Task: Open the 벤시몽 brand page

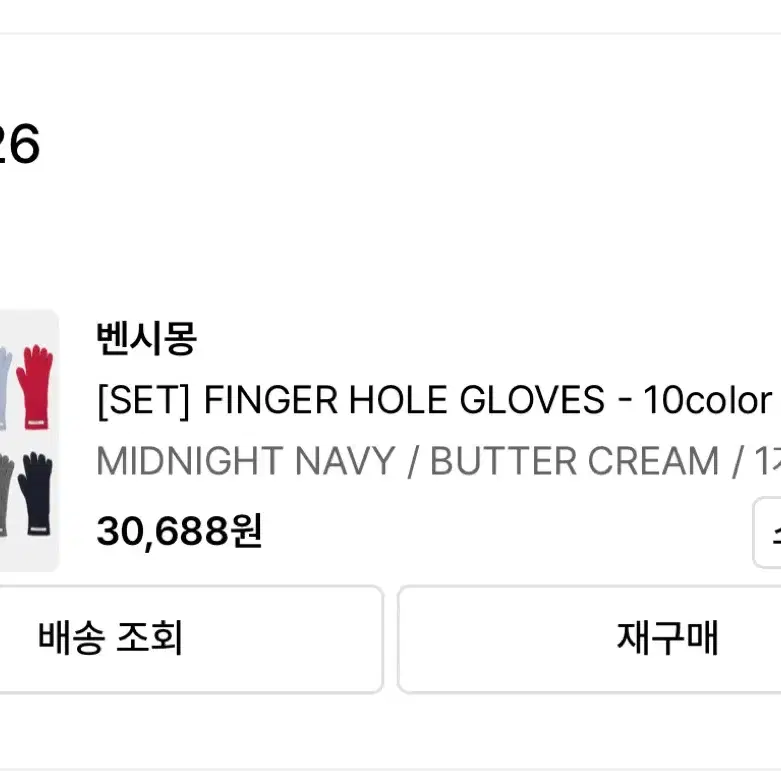Action: [x=146, y=338]
